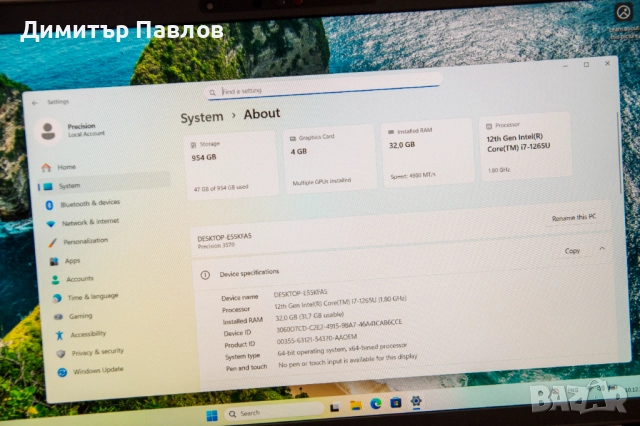Open the Installed RAM 32,0 GB card
This screenshot has height=426, width=640.
point(427,152)
